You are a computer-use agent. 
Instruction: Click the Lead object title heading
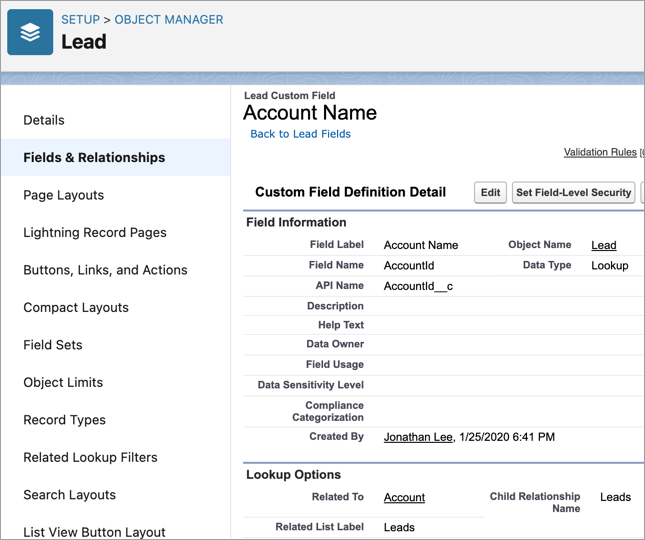tap(84, 42)
